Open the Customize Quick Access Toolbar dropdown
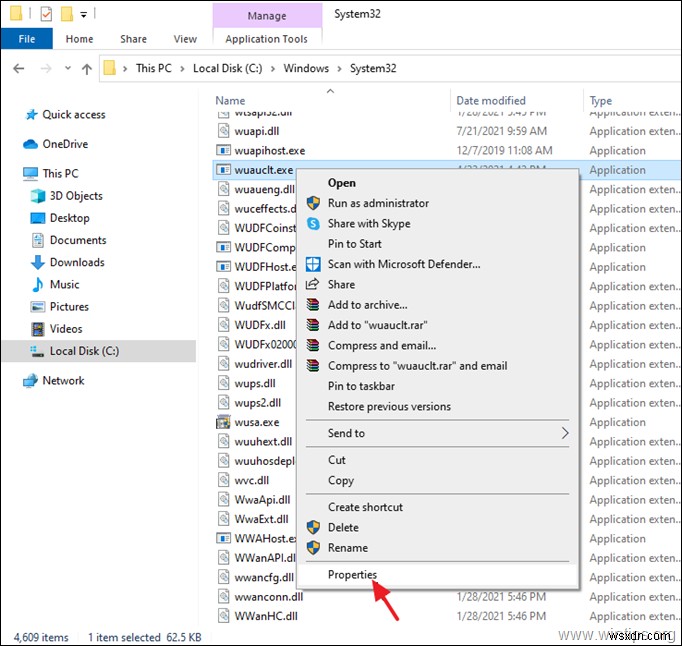682x646 pixels. tap(84, 15)
